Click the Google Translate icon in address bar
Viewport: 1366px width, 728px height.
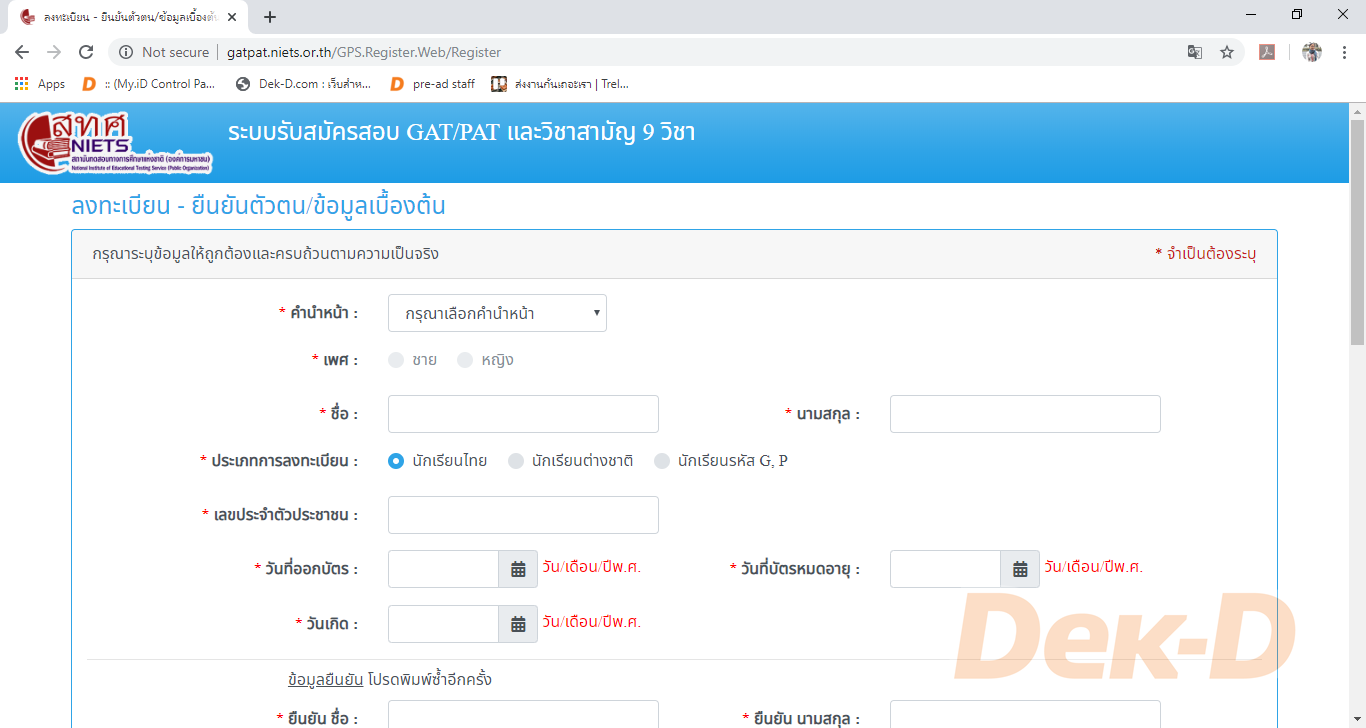1195,52
